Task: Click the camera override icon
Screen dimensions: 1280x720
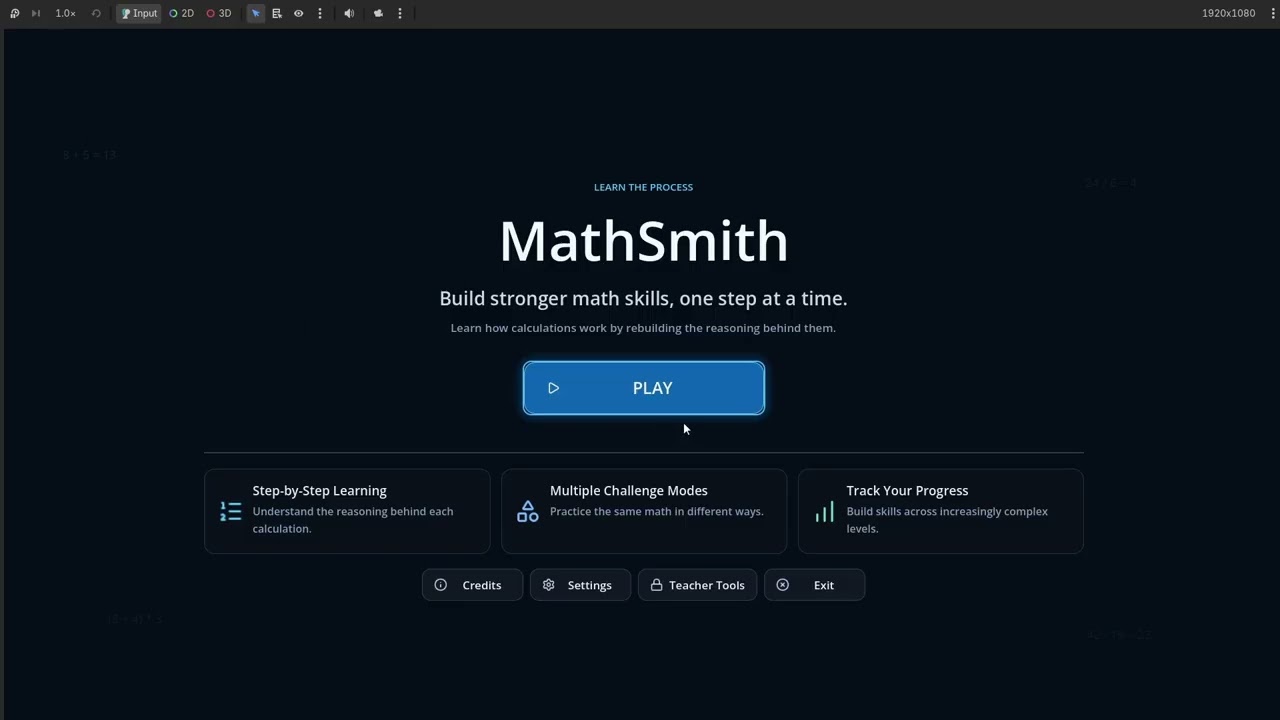Action: [x=378, y=13]
